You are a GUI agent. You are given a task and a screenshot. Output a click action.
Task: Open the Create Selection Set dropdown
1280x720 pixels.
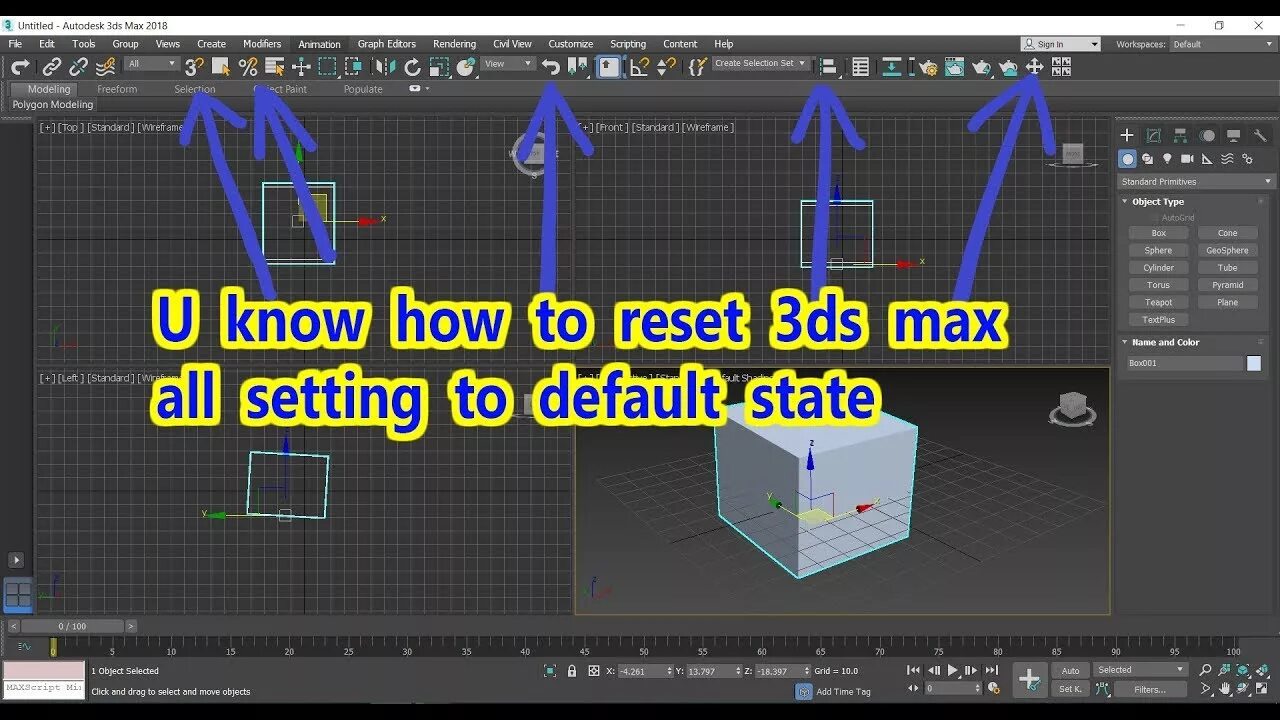[761, 63]
